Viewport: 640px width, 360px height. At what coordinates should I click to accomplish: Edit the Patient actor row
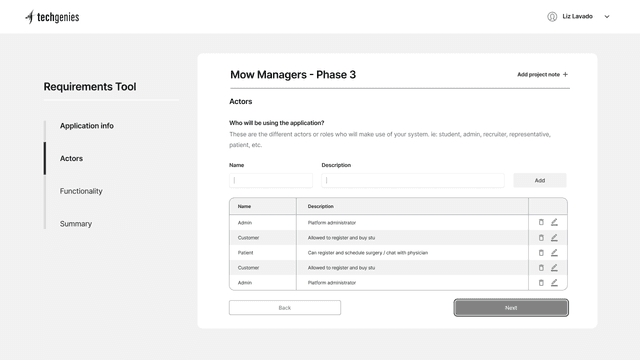(554, 253)
